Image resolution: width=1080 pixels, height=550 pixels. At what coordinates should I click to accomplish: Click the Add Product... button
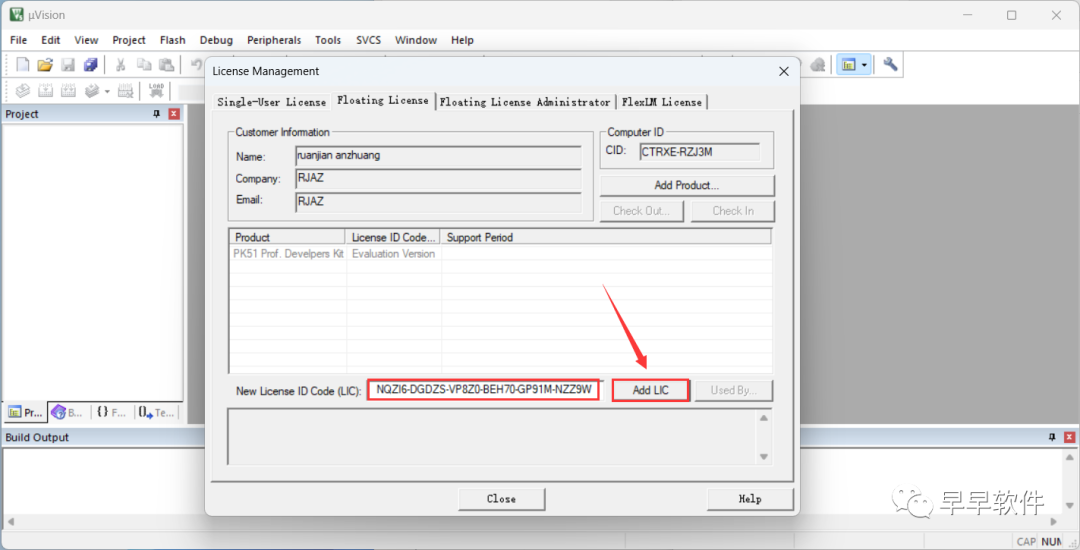(687, 186)
